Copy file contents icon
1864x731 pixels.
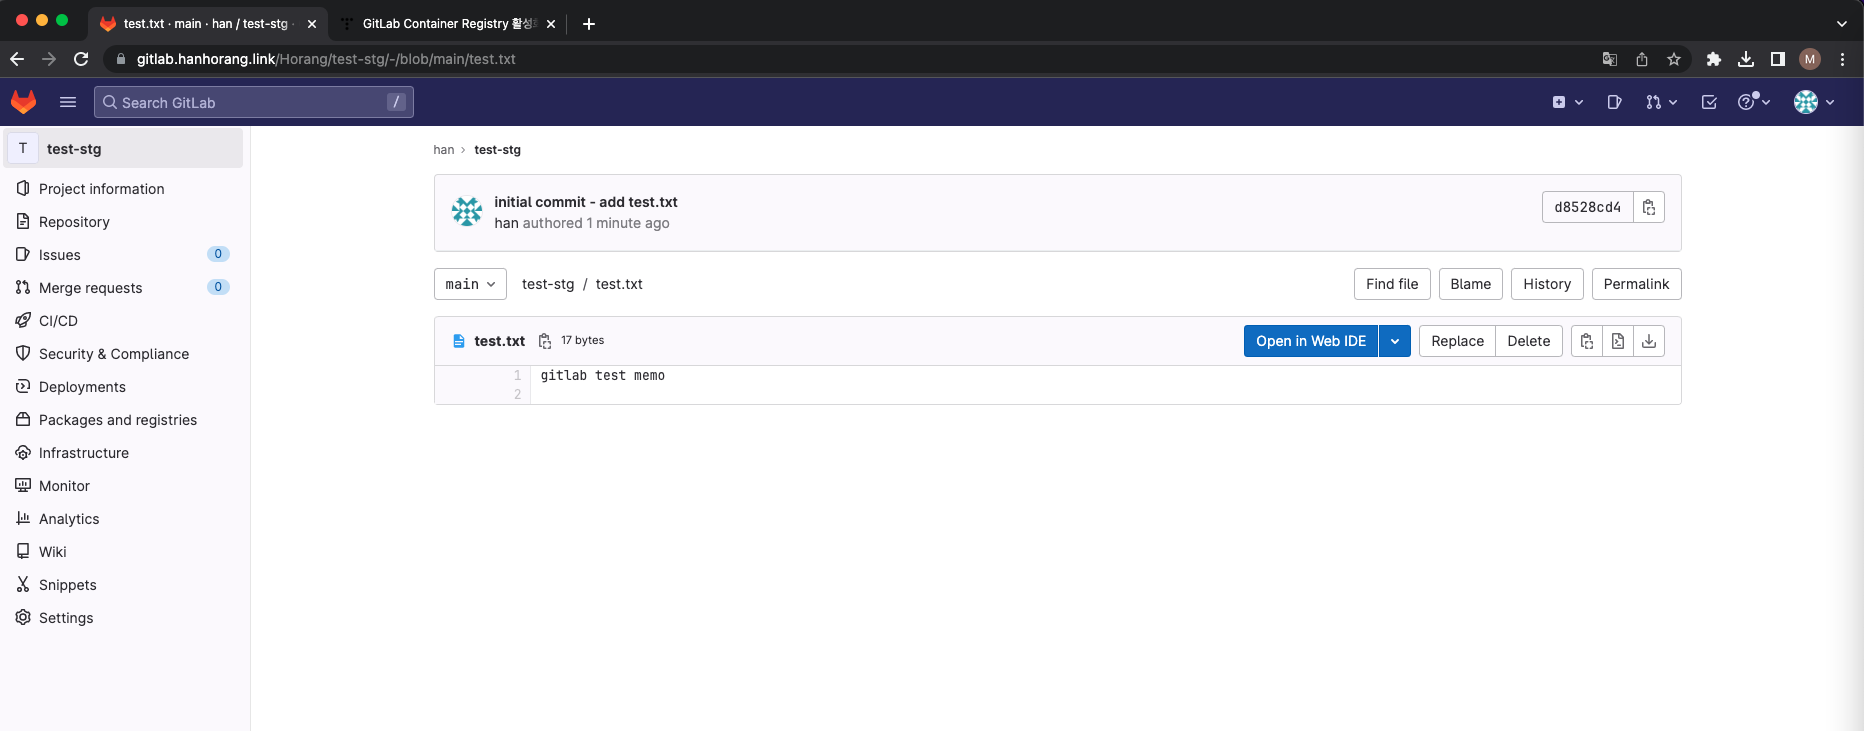[x=1587, y=341]
